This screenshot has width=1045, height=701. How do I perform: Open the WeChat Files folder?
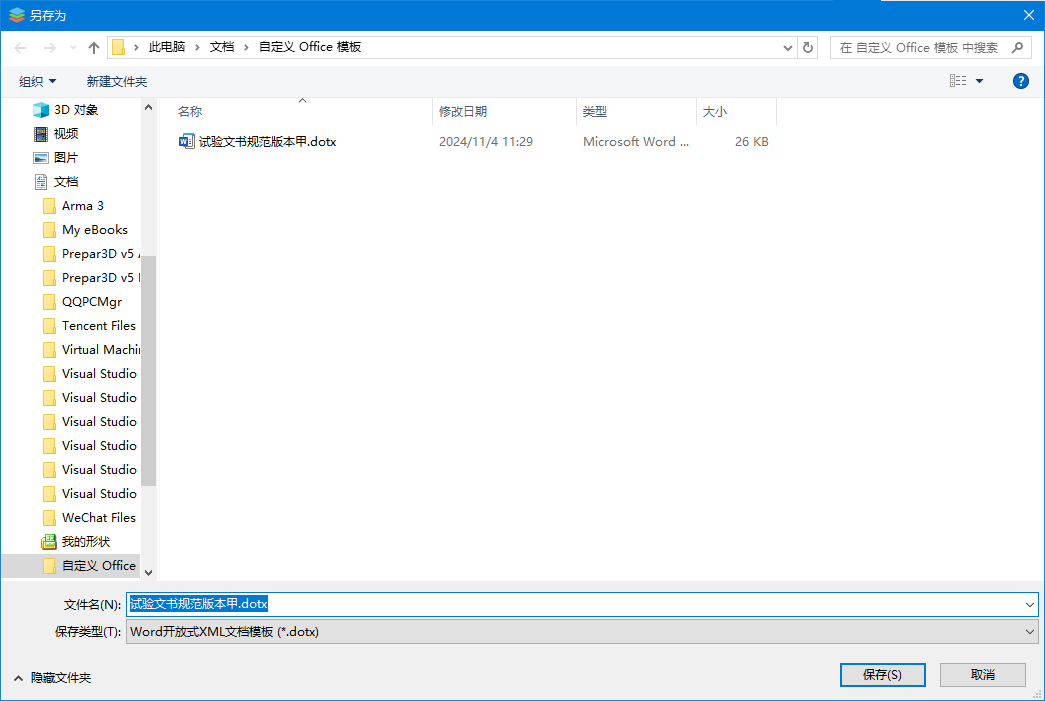click(x=99, y=518)
